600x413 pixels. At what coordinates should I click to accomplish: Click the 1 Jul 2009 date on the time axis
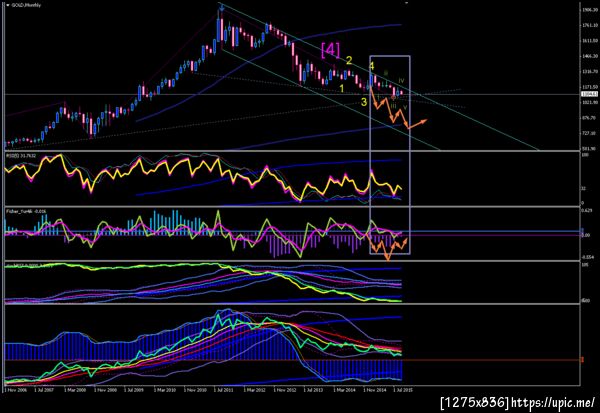point(134,390)
